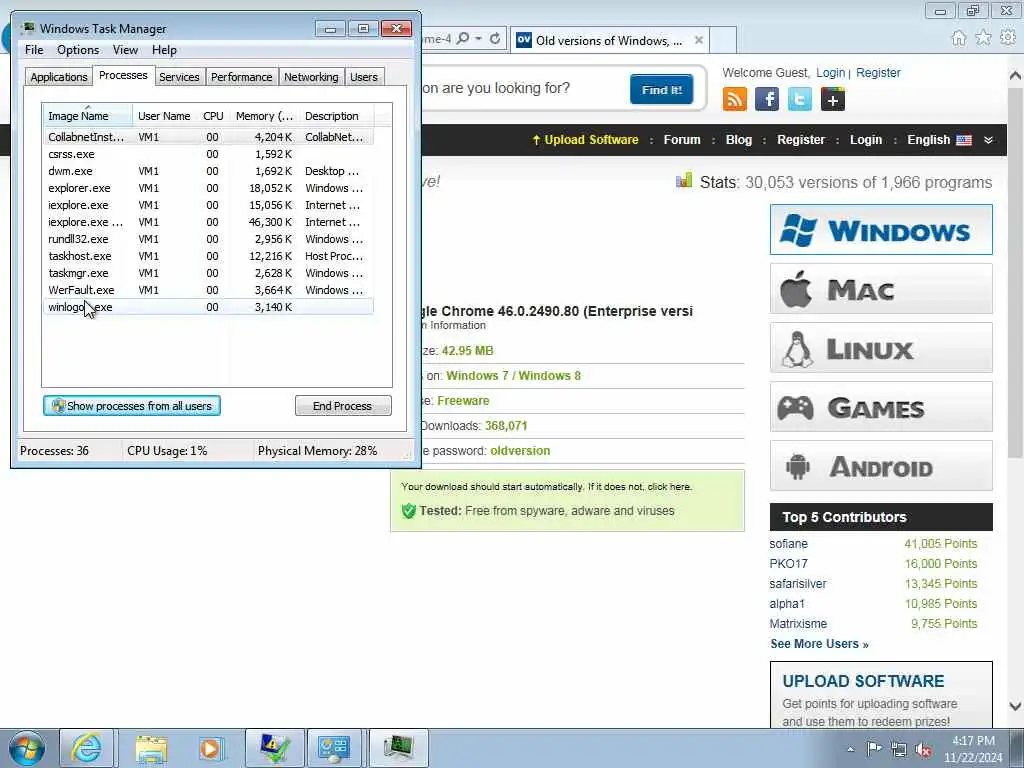The width and height of the screenshot is (1024, 768).
Task: Switch to the Users tab
Action: click(364, 77)
